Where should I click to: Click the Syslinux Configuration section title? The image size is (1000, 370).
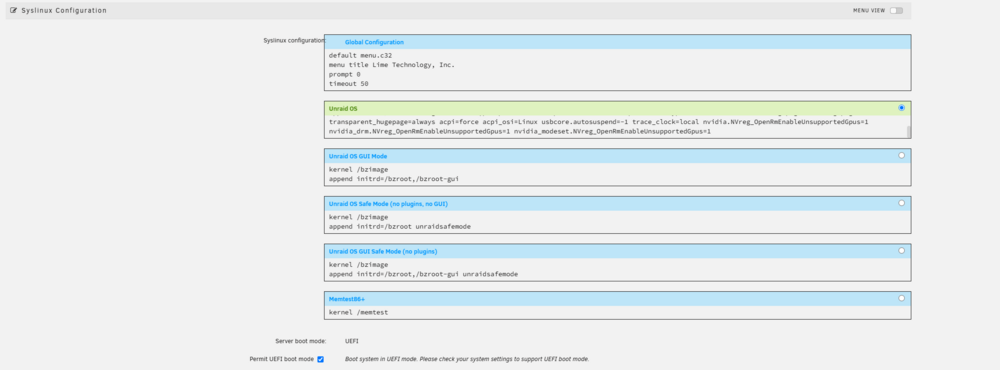[64, 10]
